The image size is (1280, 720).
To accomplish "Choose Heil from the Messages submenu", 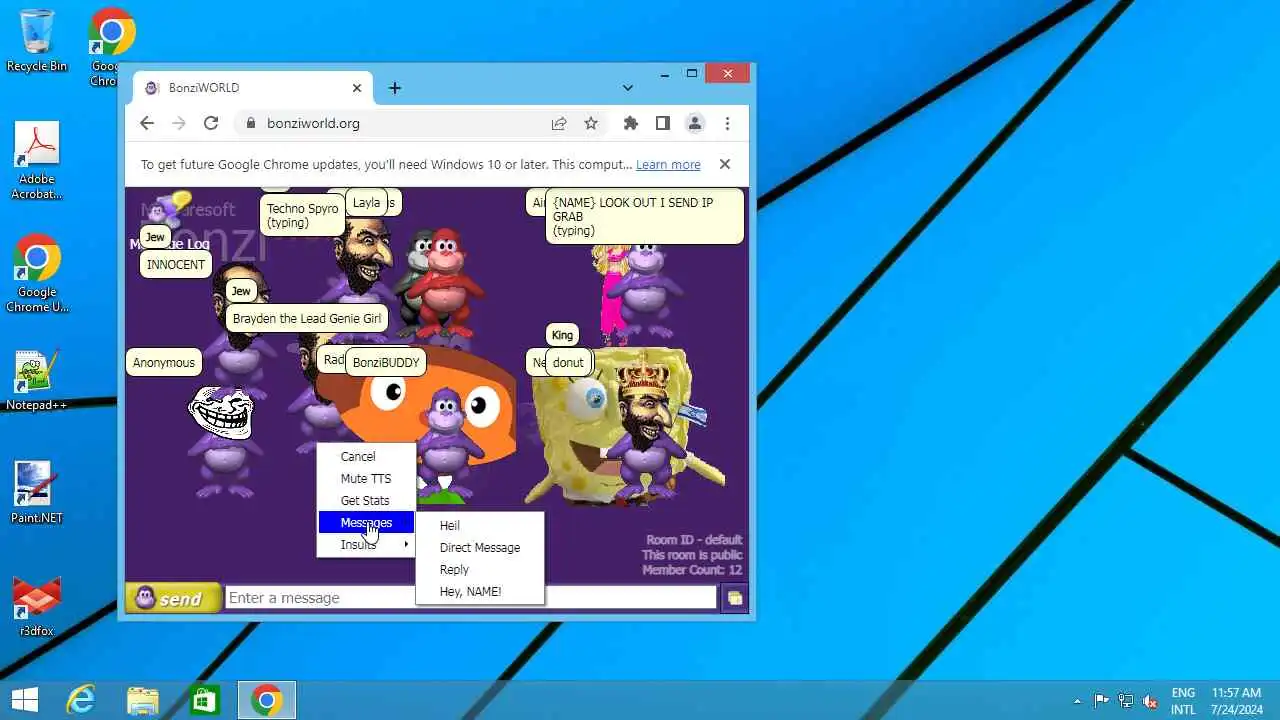I will (x=480, y=526).
